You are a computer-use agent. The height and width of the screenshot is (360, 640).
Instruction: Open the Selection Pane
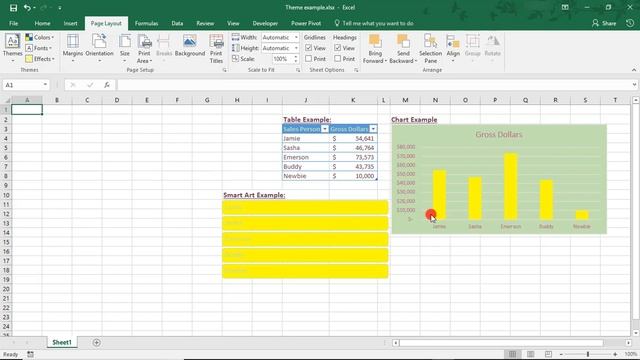tap(430, 48)
